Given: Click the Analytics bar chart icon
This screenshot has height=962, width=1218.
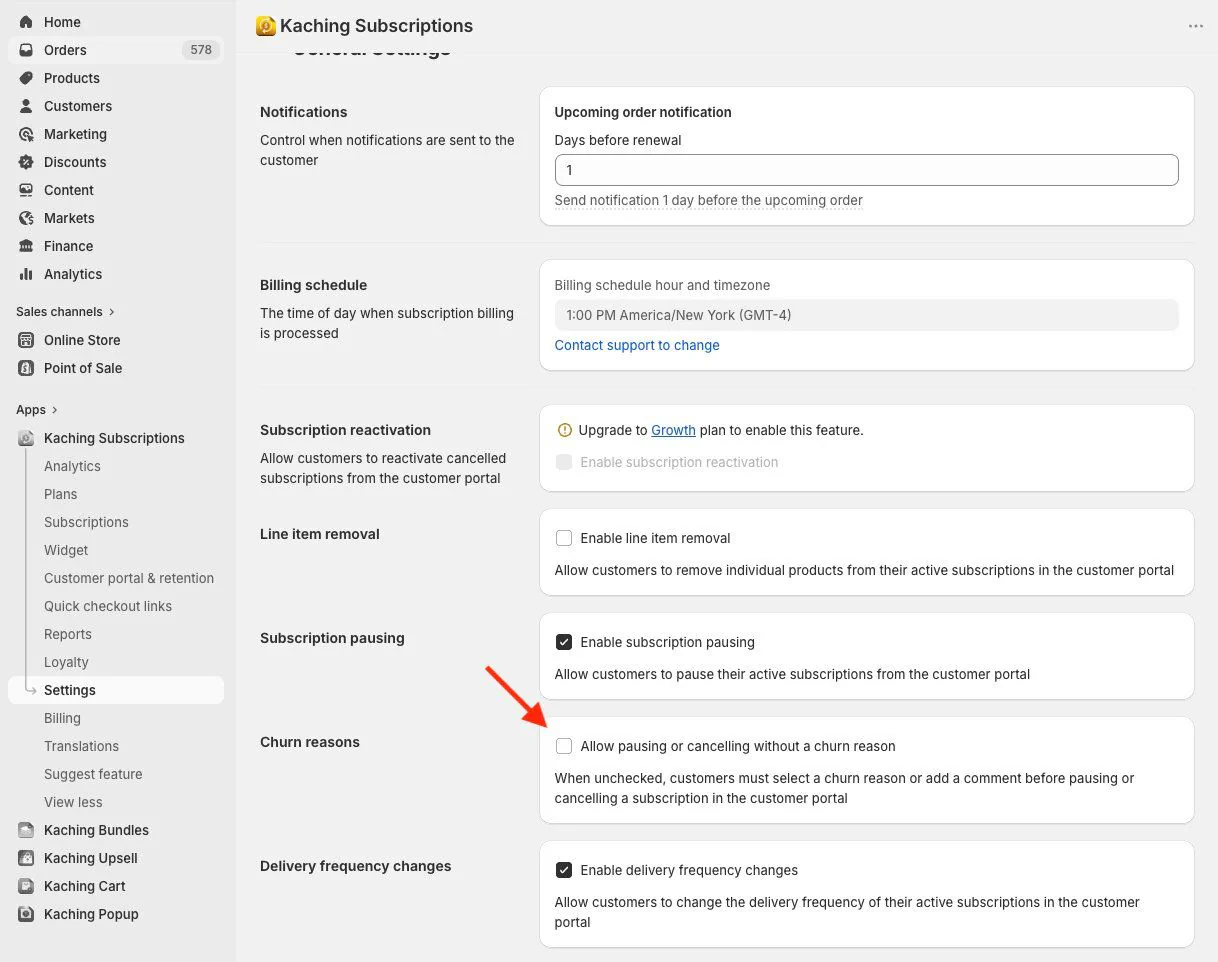Looking at the screenshot, I should 26,274.
